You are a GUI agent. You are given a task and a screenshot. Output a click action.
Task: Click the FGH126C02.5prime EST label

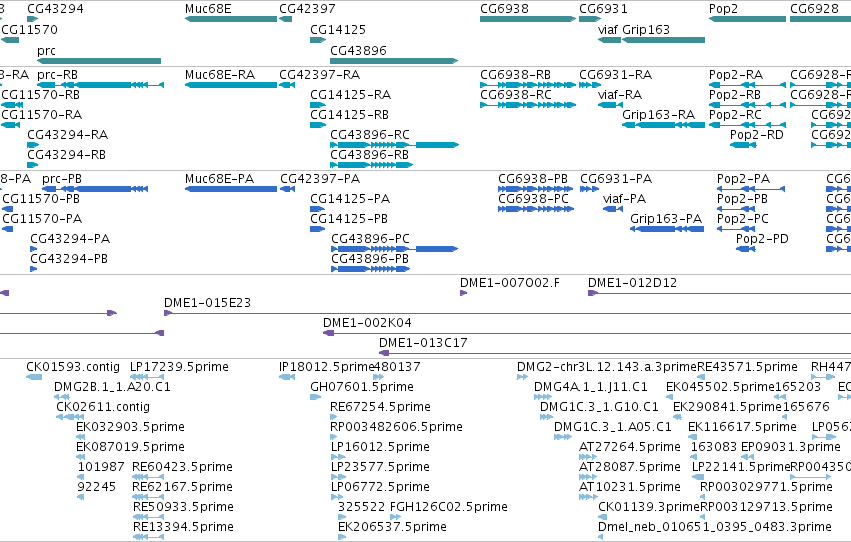pos(449,507)
